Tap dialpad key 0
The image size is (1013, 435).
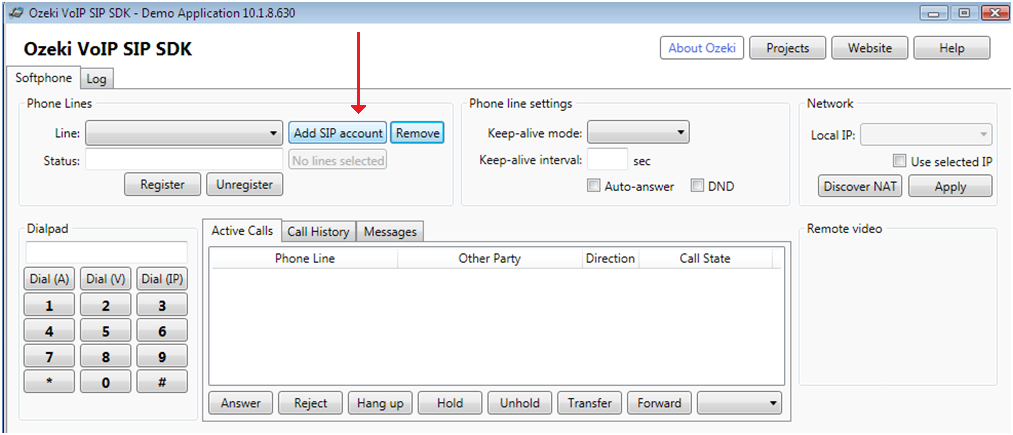click(105, 381)
